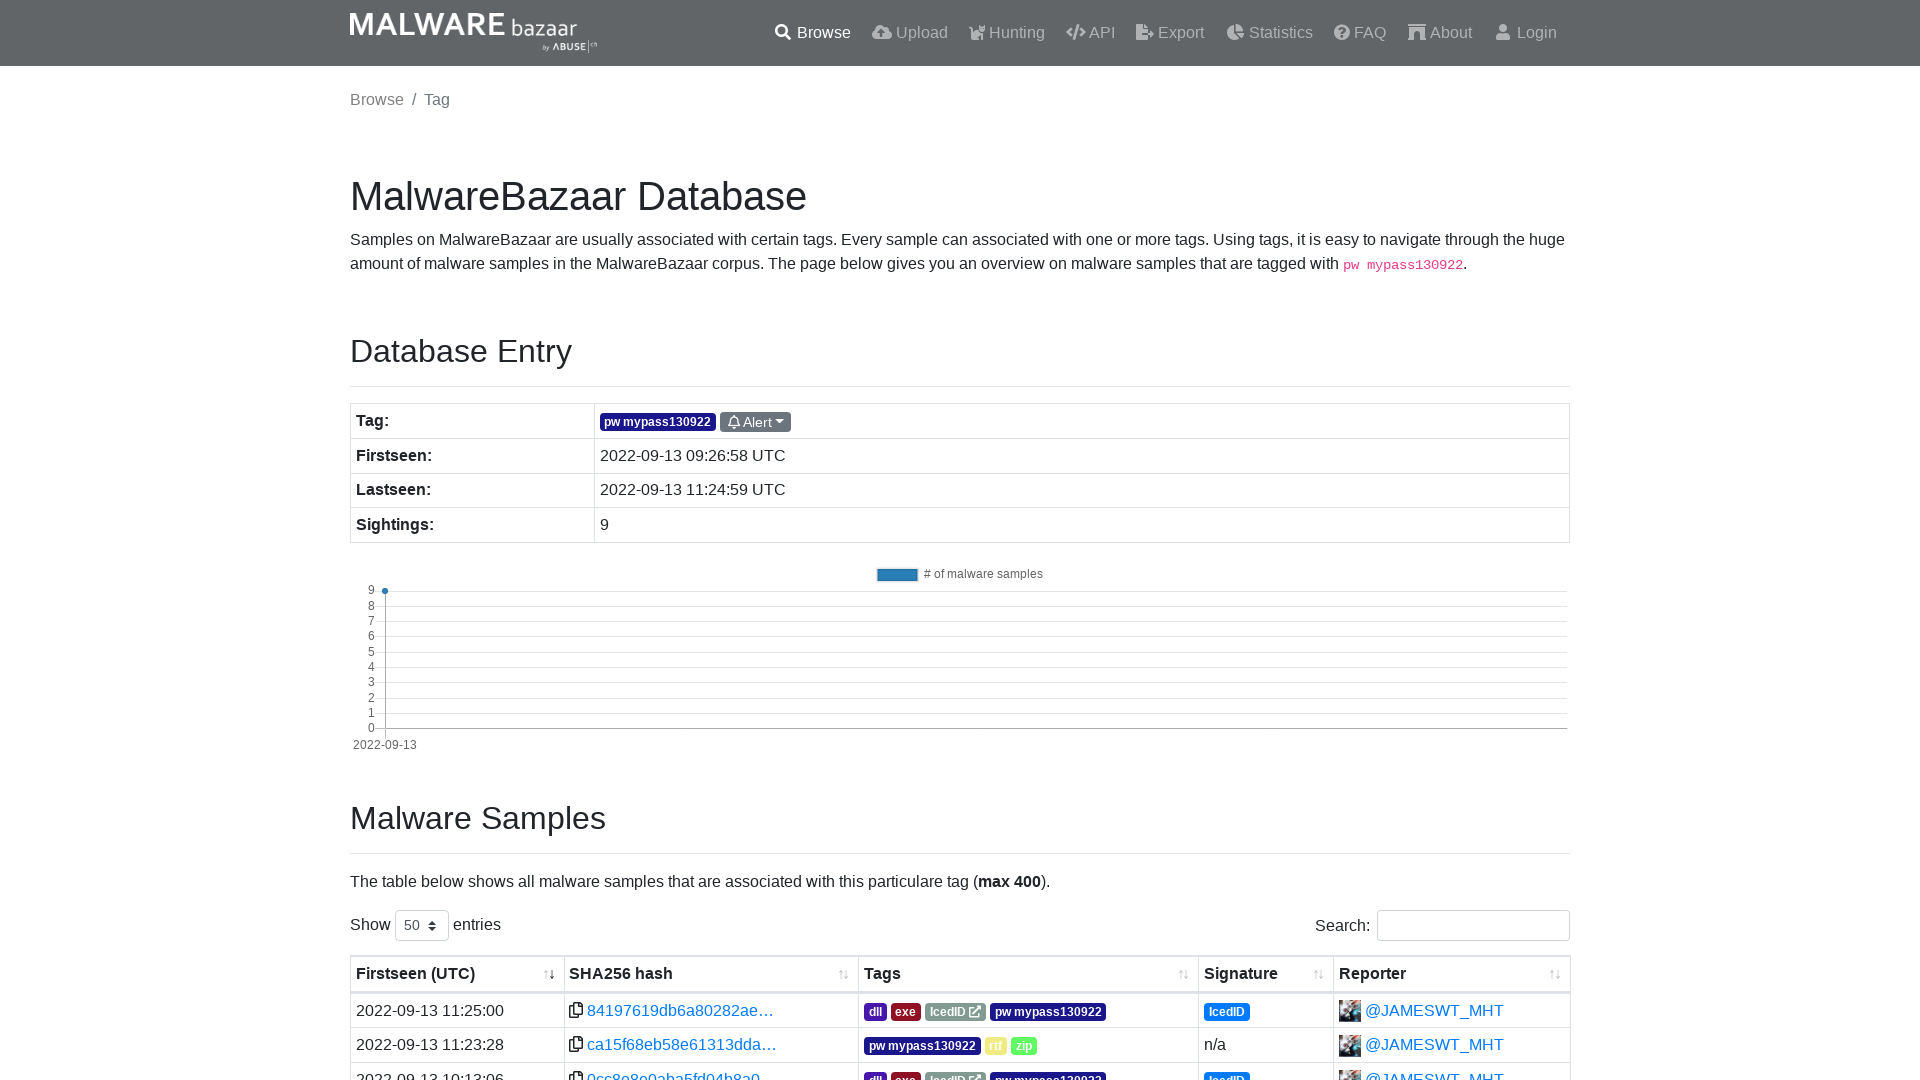The height and width of the screenshot is (1080, 1920).
Task: Open the Upload cloud icon
Action: [x=881, y=32]
